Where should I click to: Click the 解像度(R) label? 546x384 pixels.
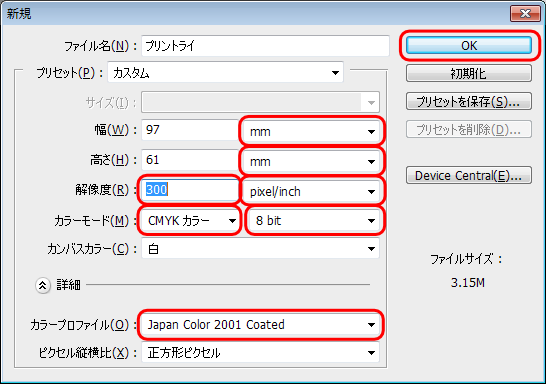(x=106, y=190)
